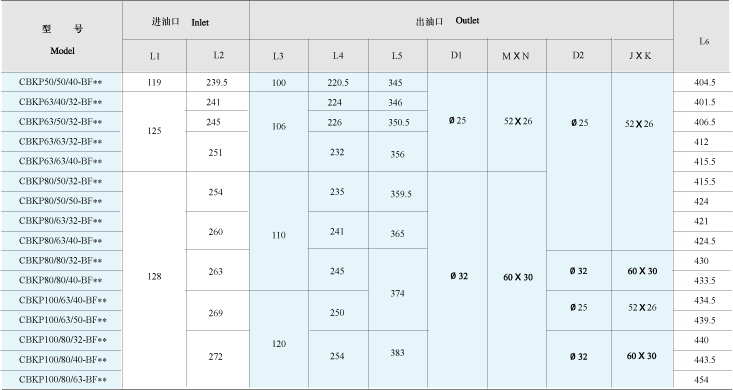Select the L6 value 454 cell
The width and height of the screenshot is (733, 390).
tap(703, 379)
